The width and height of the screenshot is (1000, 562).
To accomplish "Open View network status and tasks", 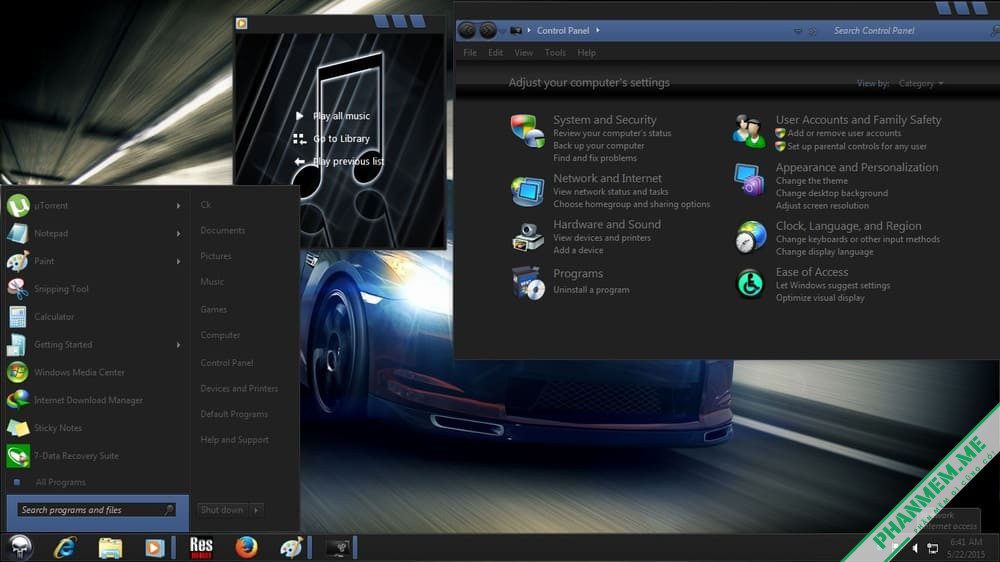I will click(x=610, y=192).
